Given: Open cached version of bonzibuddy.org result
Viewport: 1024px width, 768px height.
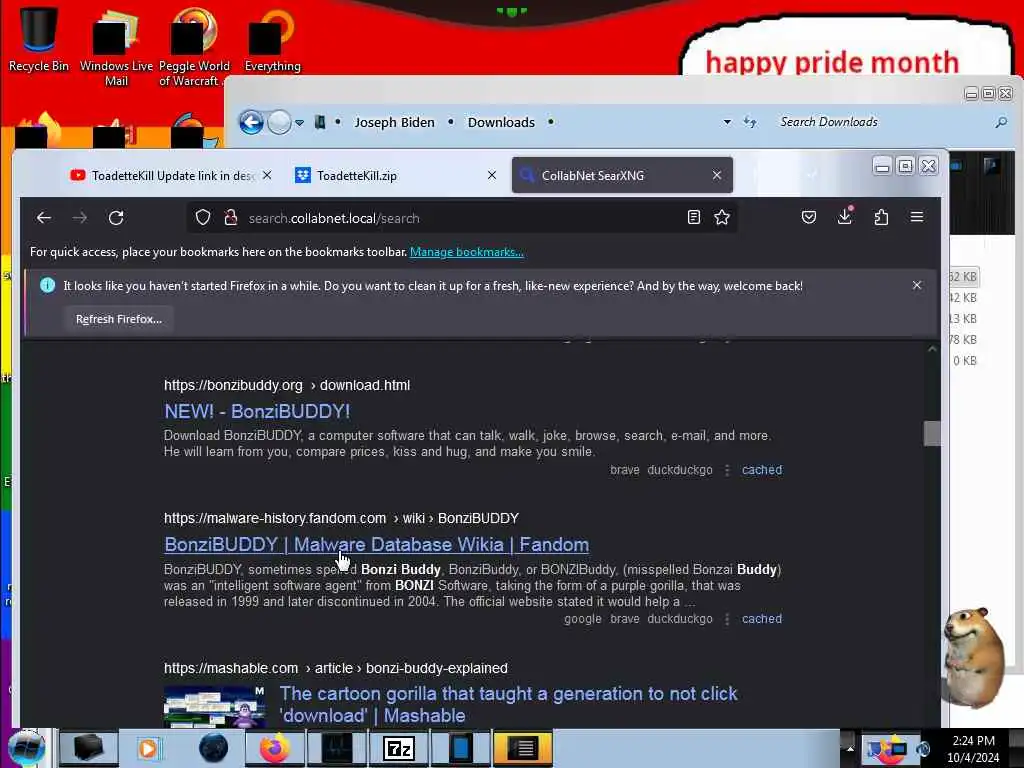Looking at the screenshot, I should coord(761,470).
